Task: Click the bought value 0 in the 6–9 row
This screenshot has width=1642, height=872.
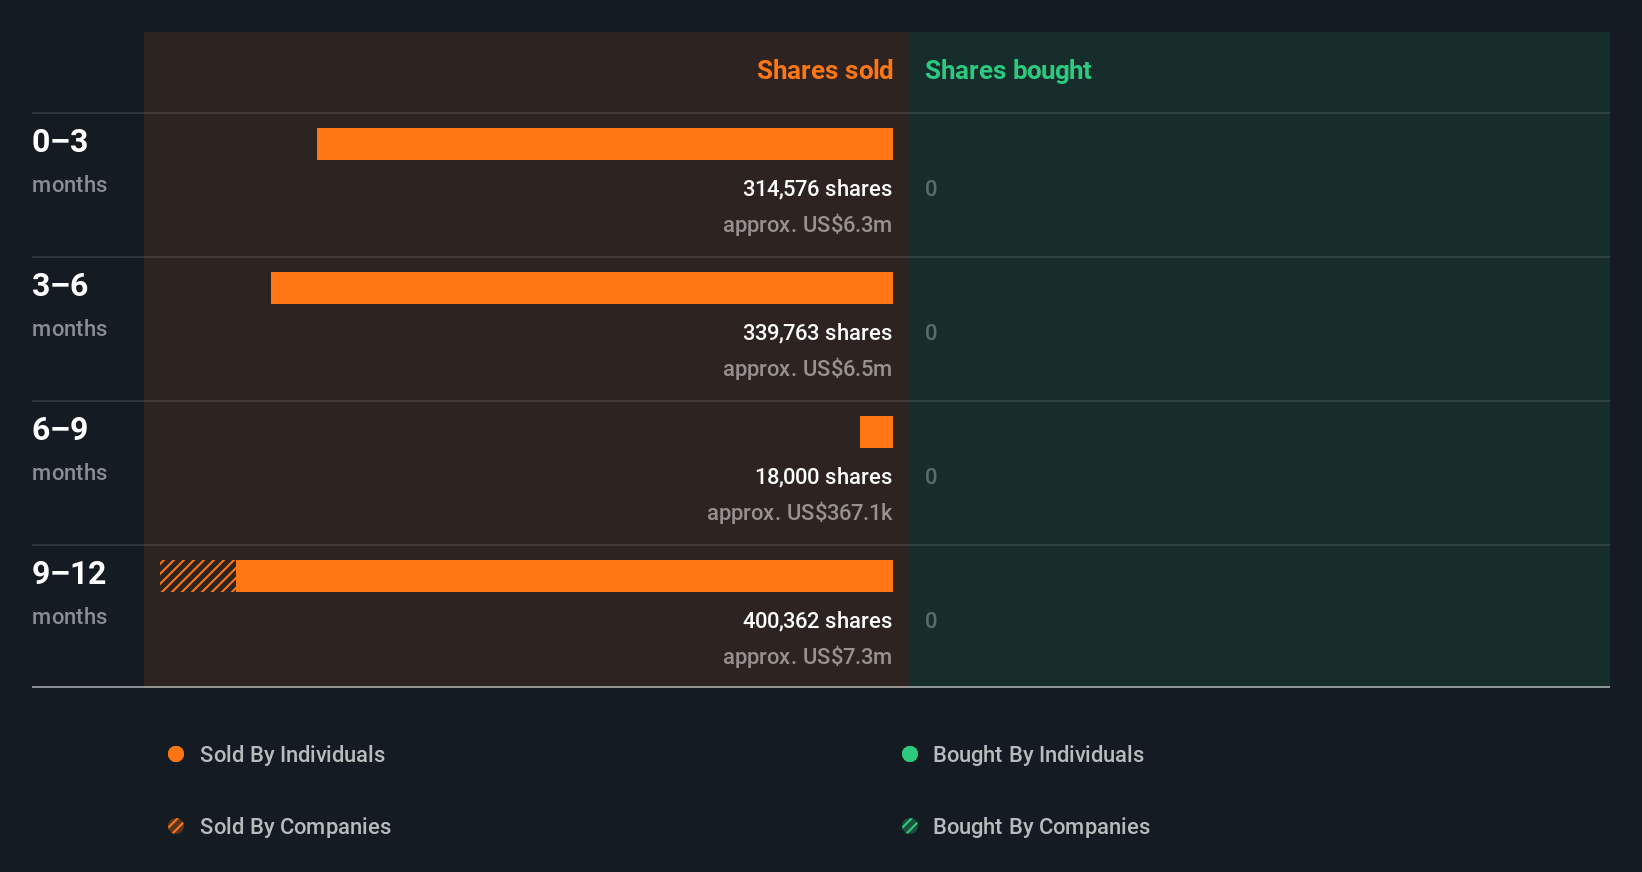Action: click(x=931, y=476)
